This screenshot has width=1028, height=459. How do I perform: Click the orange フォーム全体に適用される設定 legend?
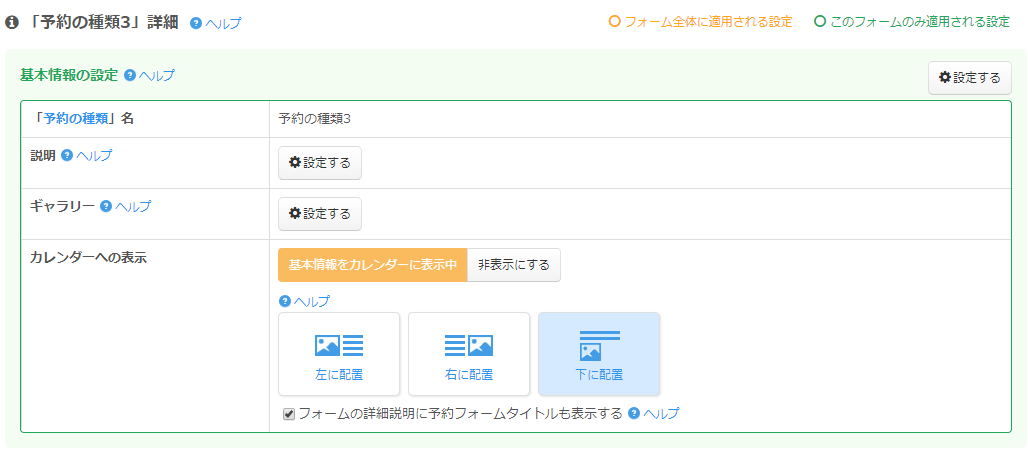point(700,22)
